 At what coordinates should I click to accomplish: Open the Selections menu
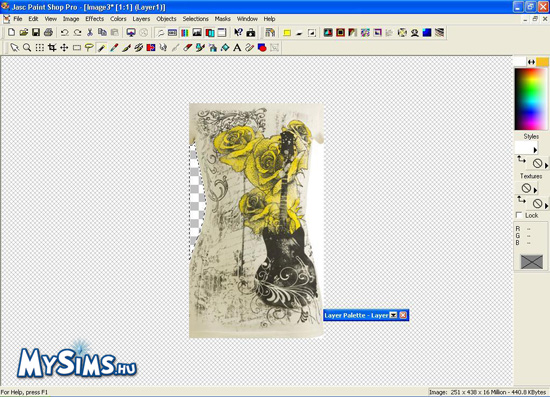[x=195, y=19]
